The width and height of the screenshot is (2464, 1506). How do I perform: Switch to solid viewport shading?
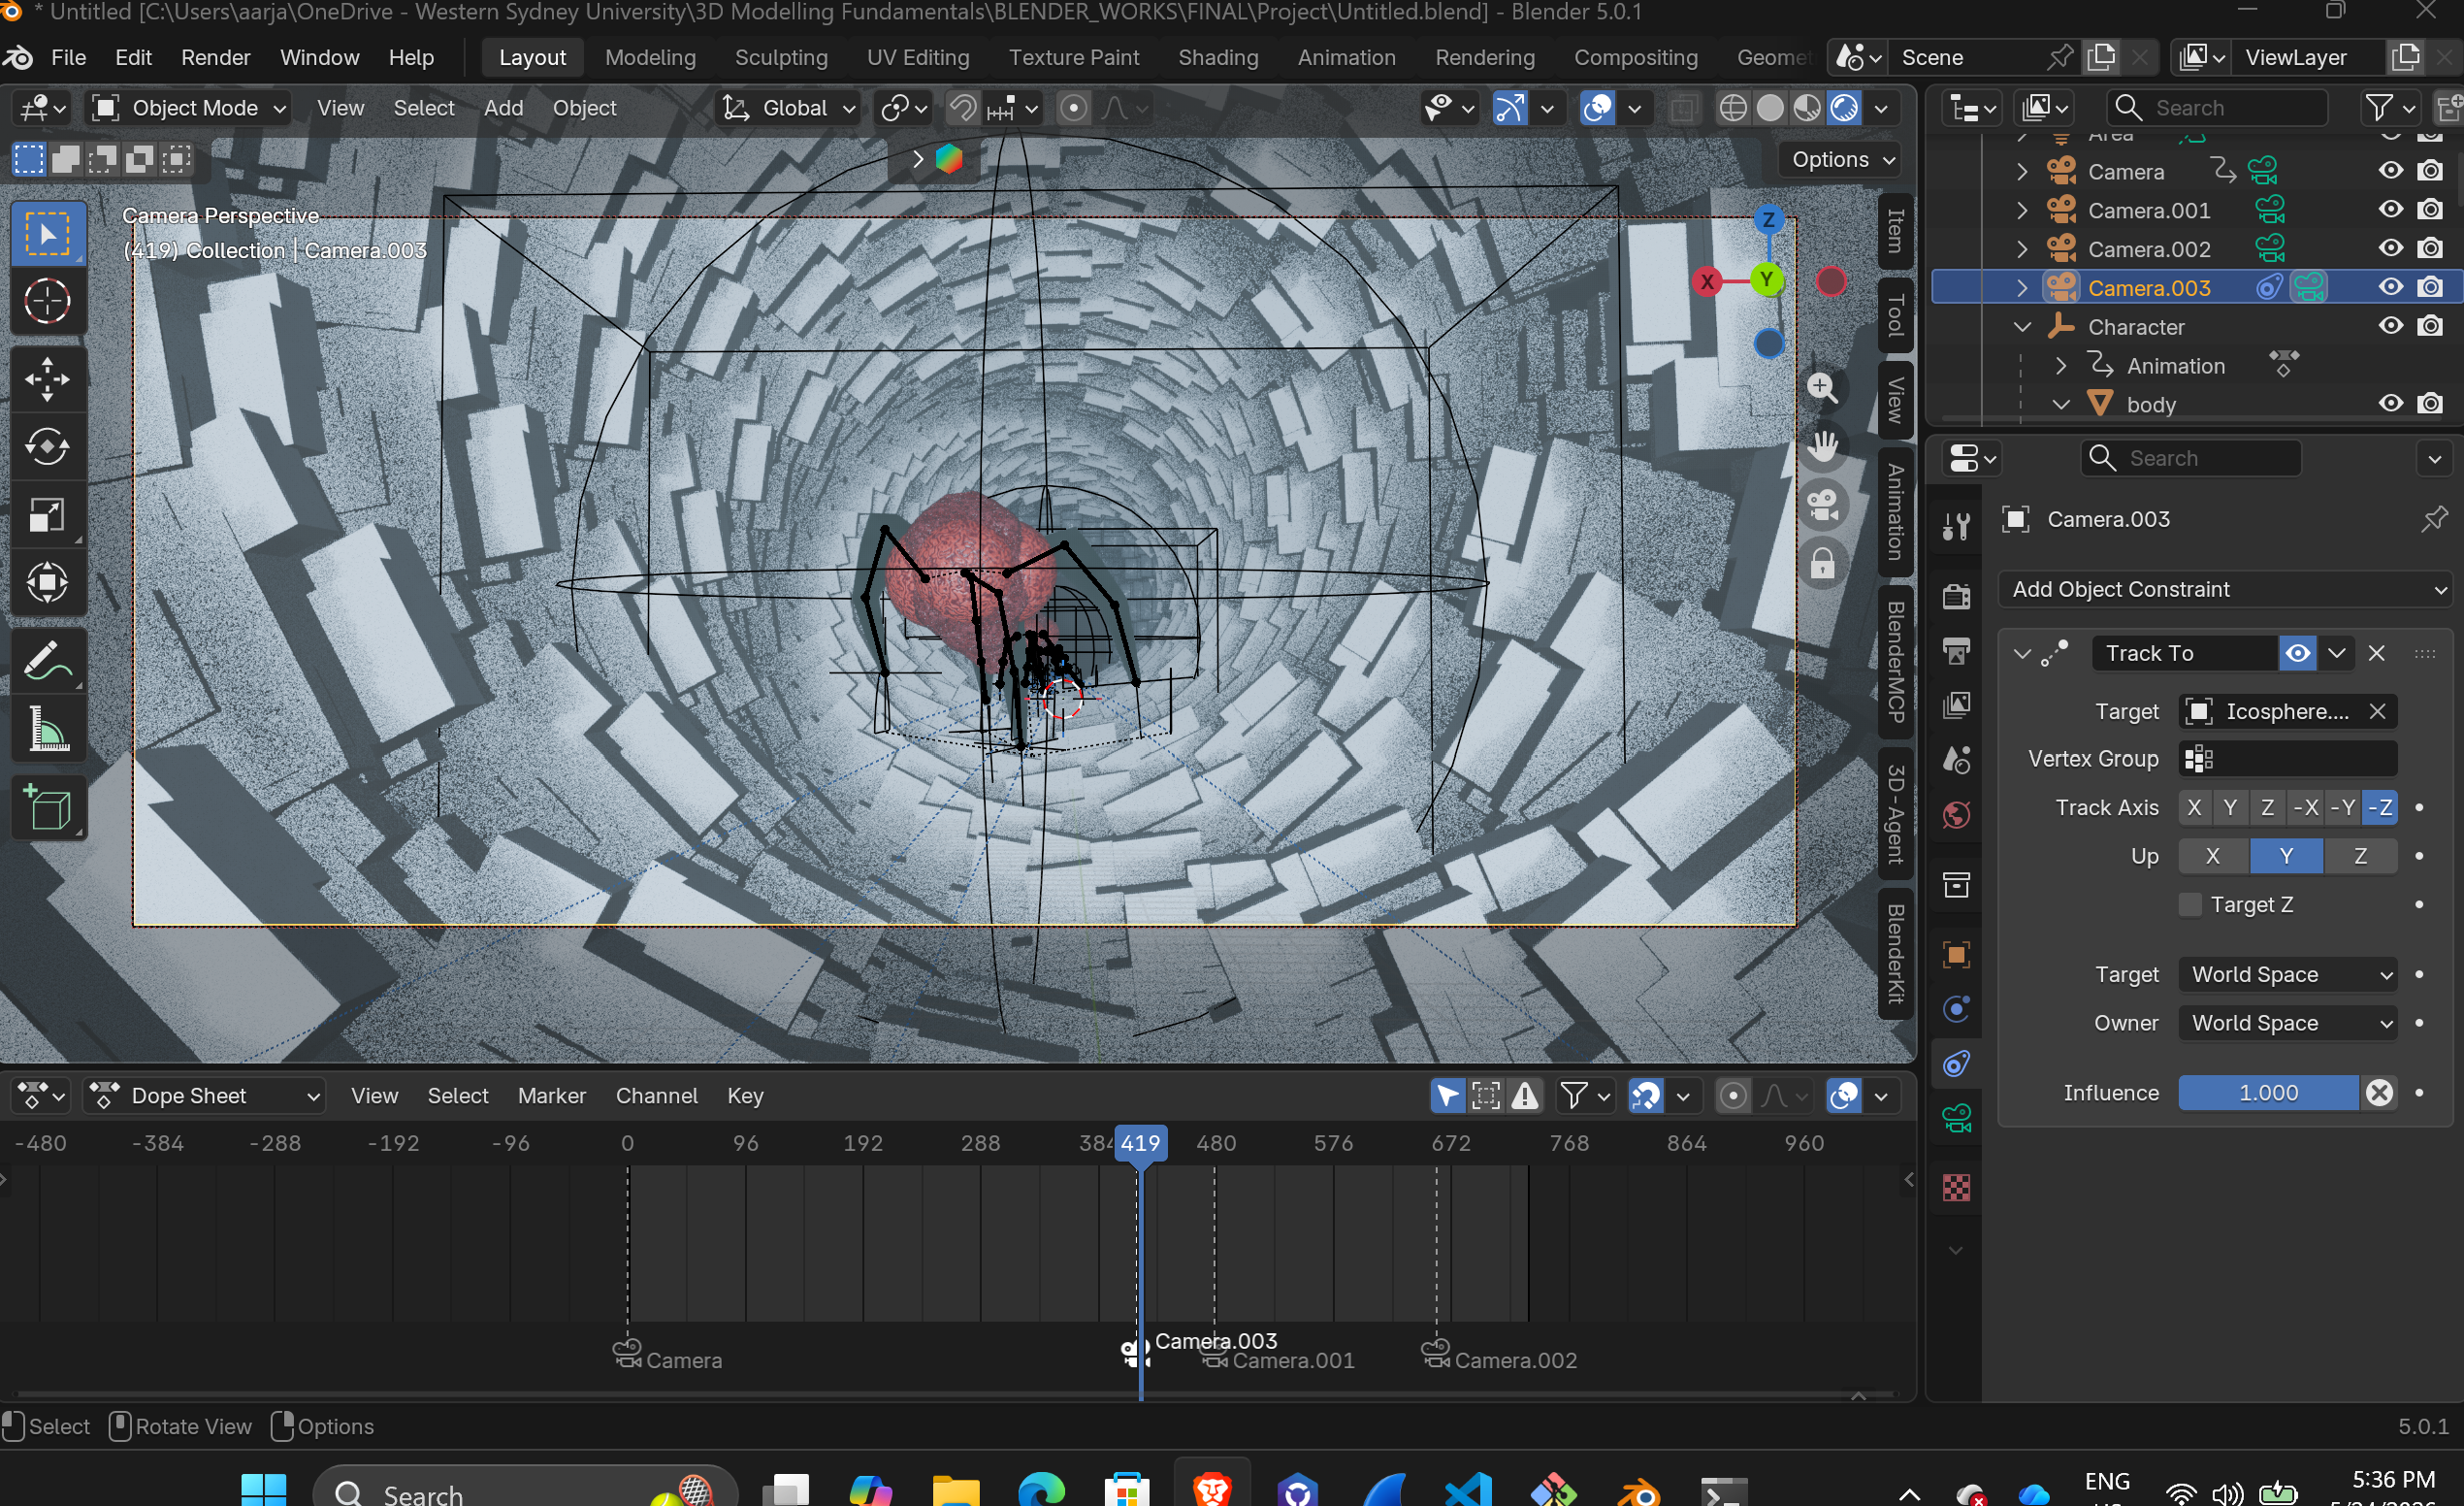point(1770,108)
